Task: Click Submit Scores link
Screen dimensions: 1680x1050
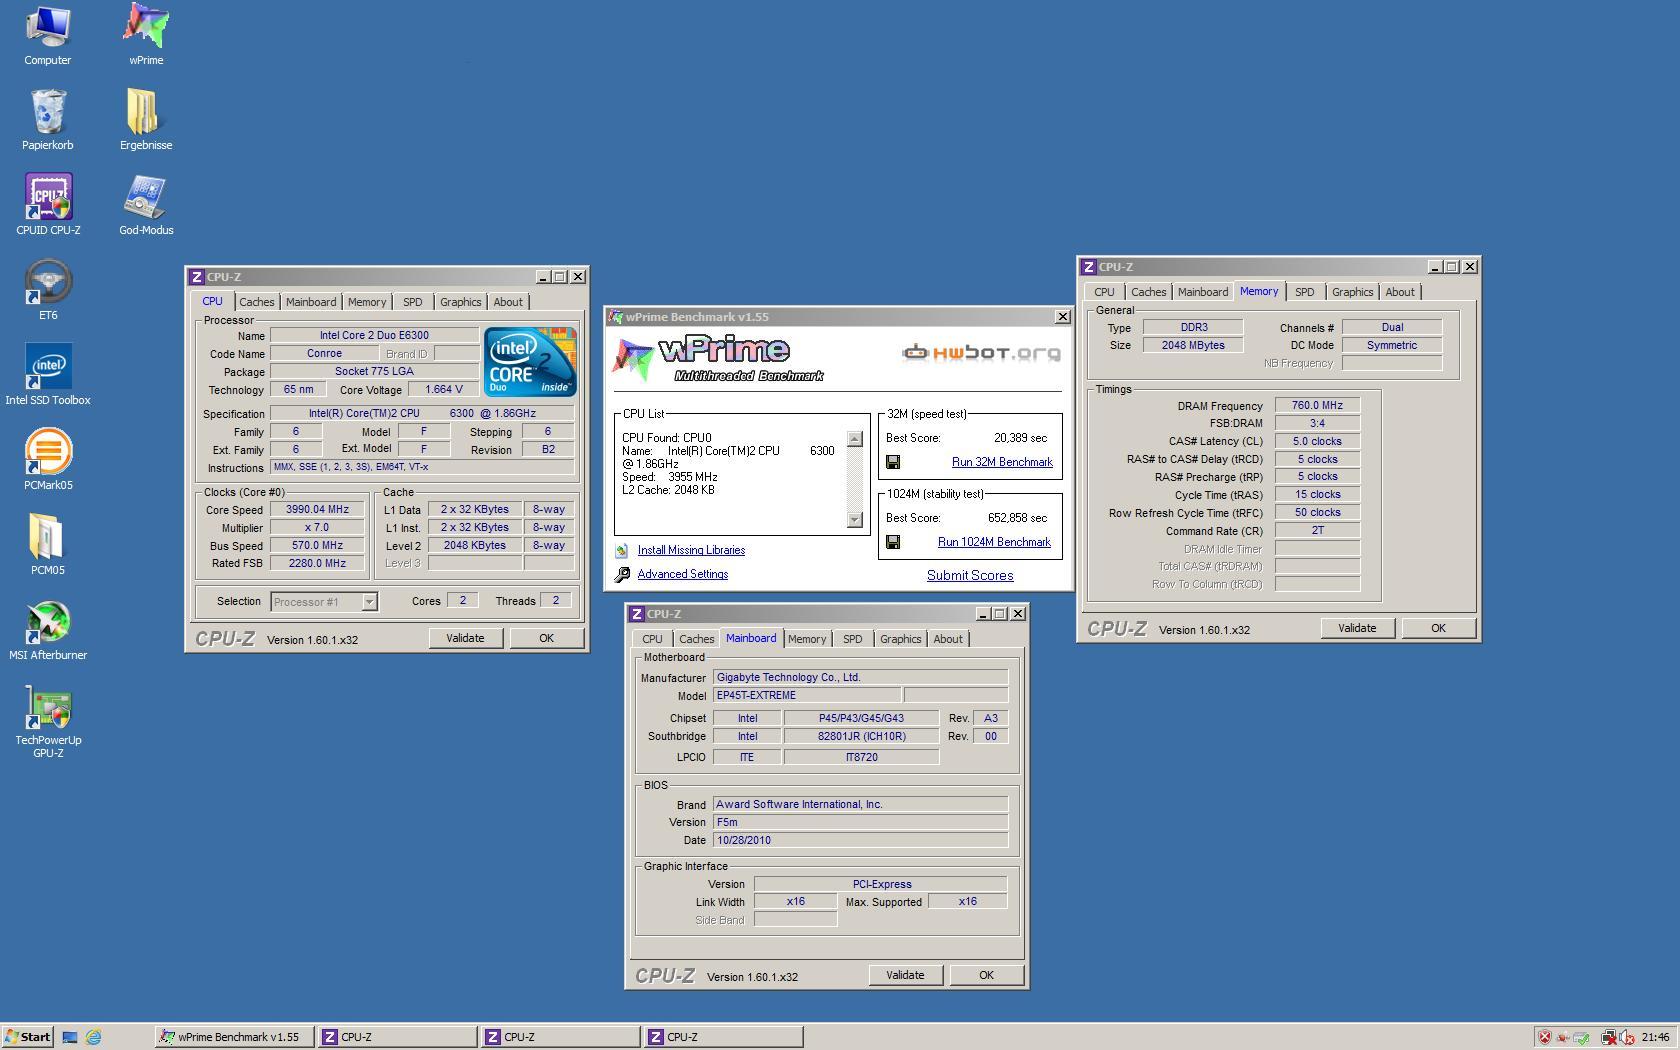Action: (x=970, y=575)
